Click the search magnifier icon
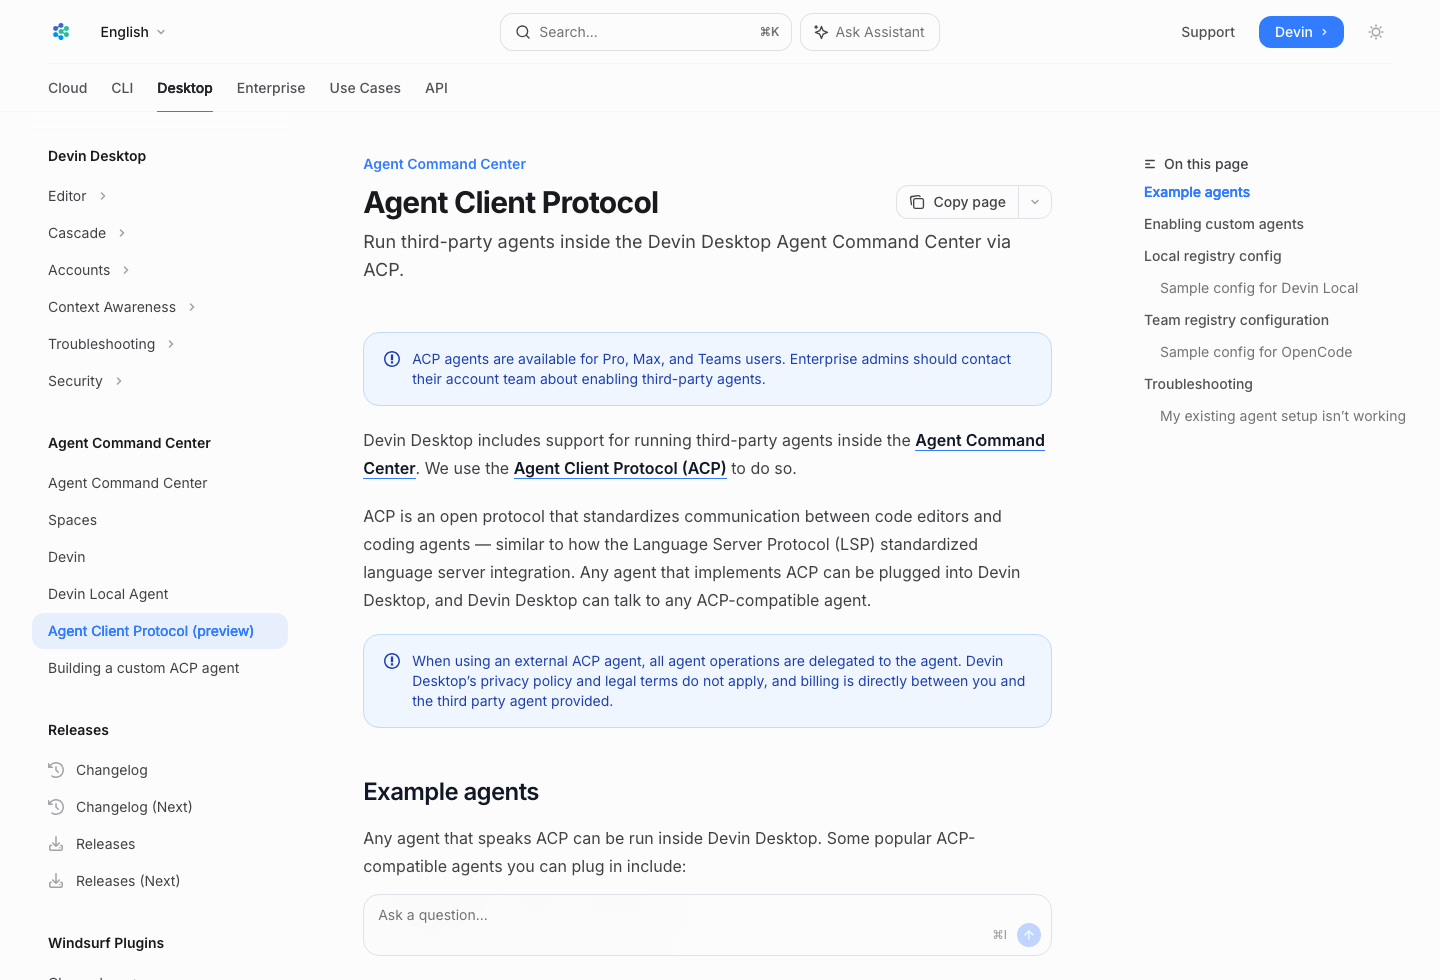Viewport: 1440px width, 980px height. tap(523, 32)
